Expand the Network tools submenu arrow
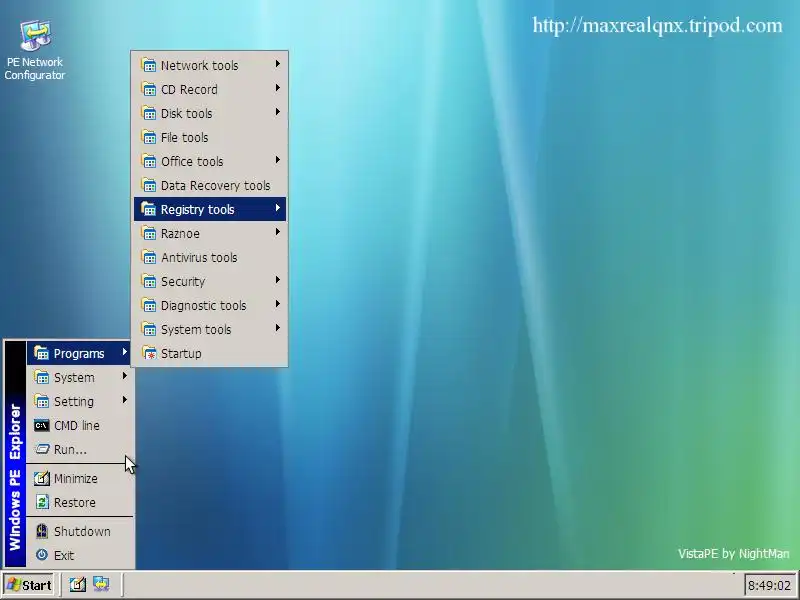This screenshot has height=600, width=800. 278,64
